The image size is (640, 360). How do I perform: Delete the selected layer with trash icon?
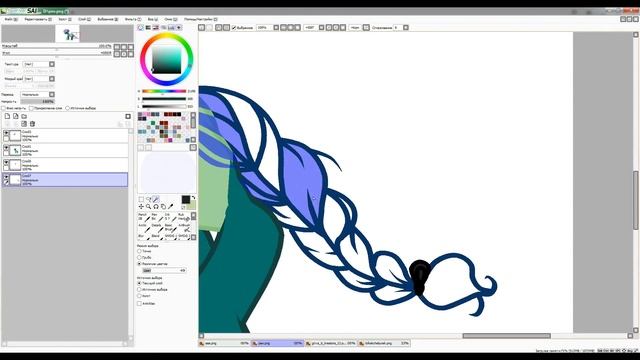coord(32,124)
